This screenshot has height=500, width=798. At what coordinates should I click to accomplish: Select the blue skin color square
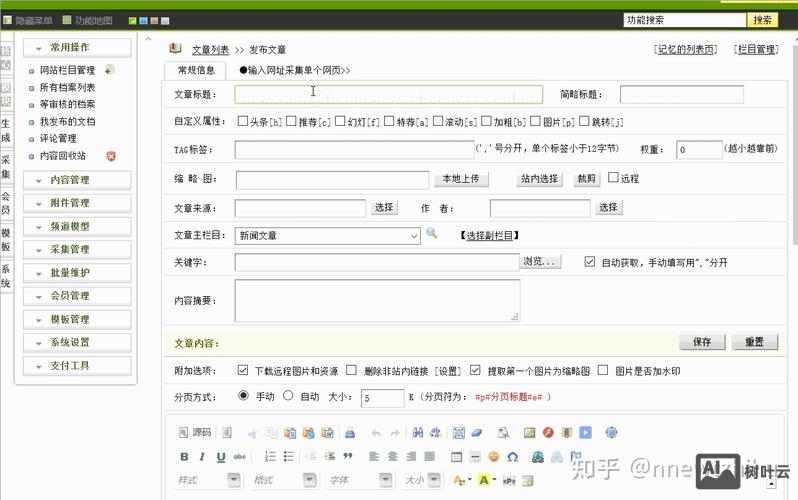point(143,21)
